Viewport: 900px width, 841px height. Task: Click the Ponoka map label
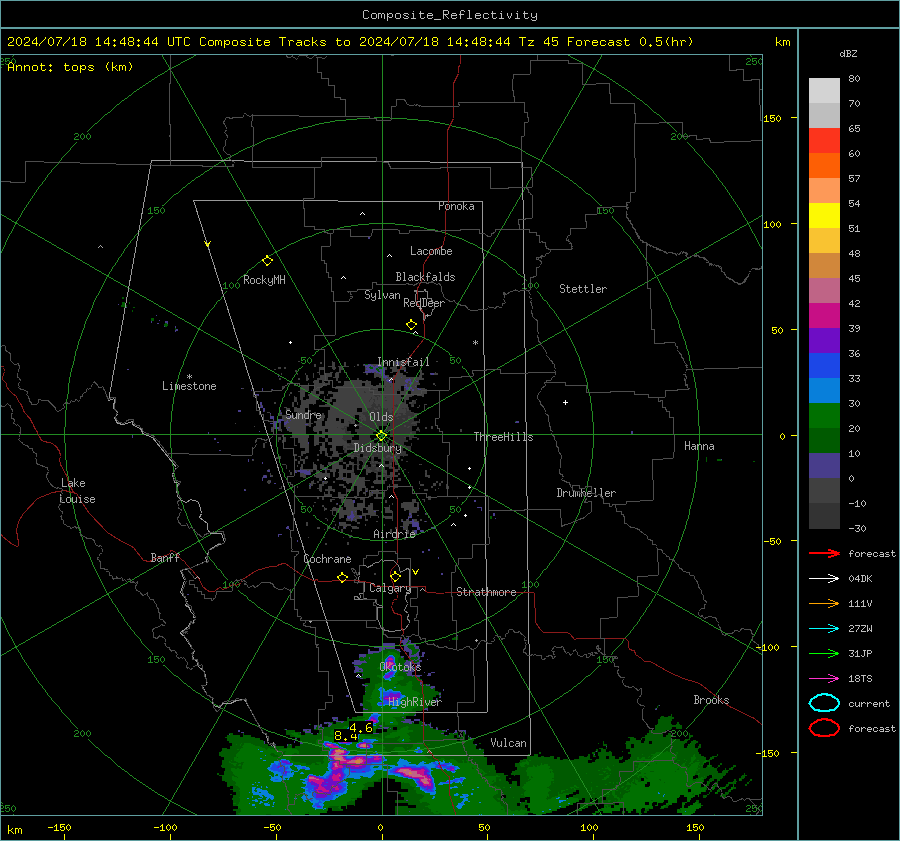point(456,206)
